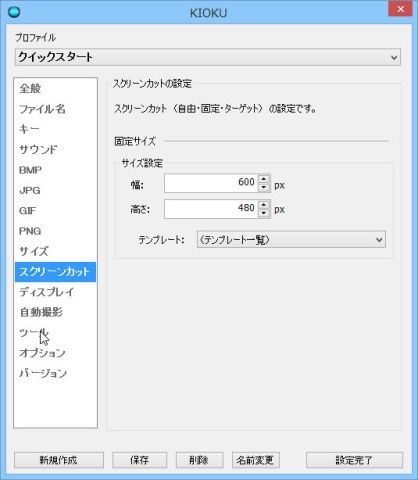
Task: Open ディスプレイ settings page
Action: pyautogui.click(x=55, y=292)
